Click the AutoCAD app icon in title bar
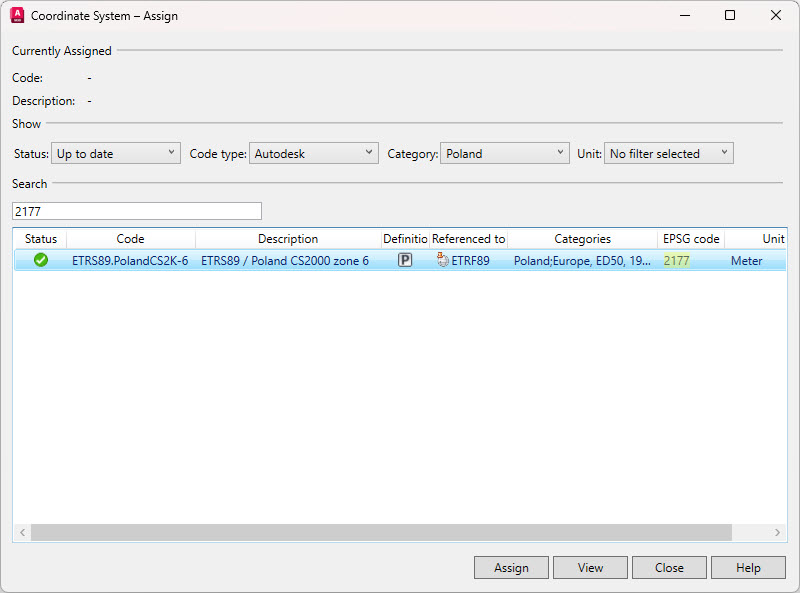This screenshot has height=593, width=800. (17, 16)
